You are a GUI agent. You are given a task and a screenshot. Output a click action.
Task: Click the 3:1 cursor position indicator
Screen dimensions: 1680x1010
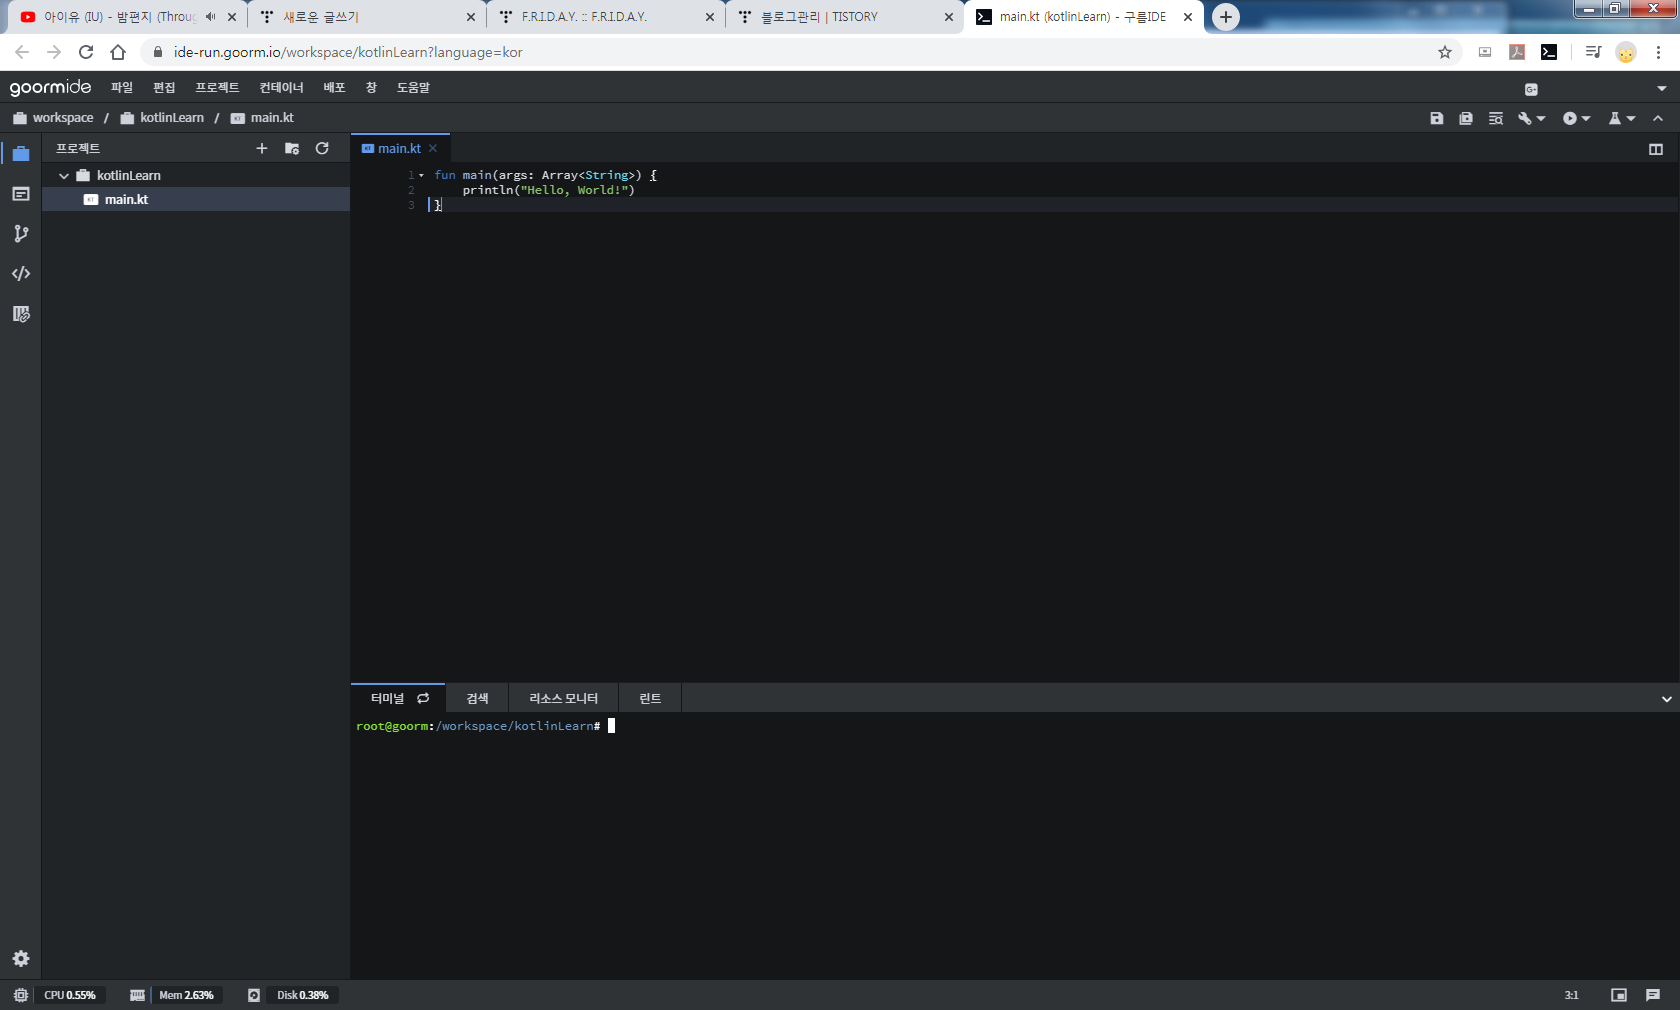pyautogui.click(x=1571, y=995)
